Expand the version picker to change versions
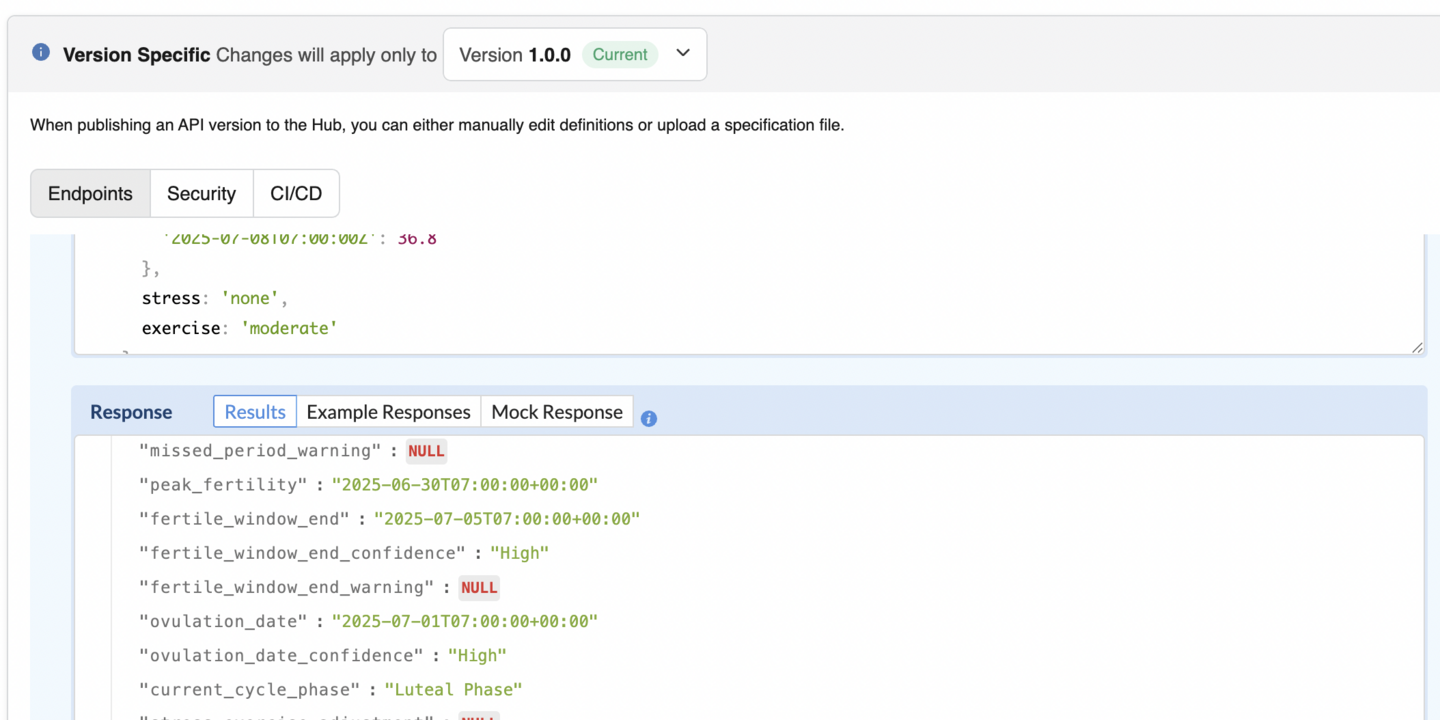1440x720 pixels. tap(575, 54)
